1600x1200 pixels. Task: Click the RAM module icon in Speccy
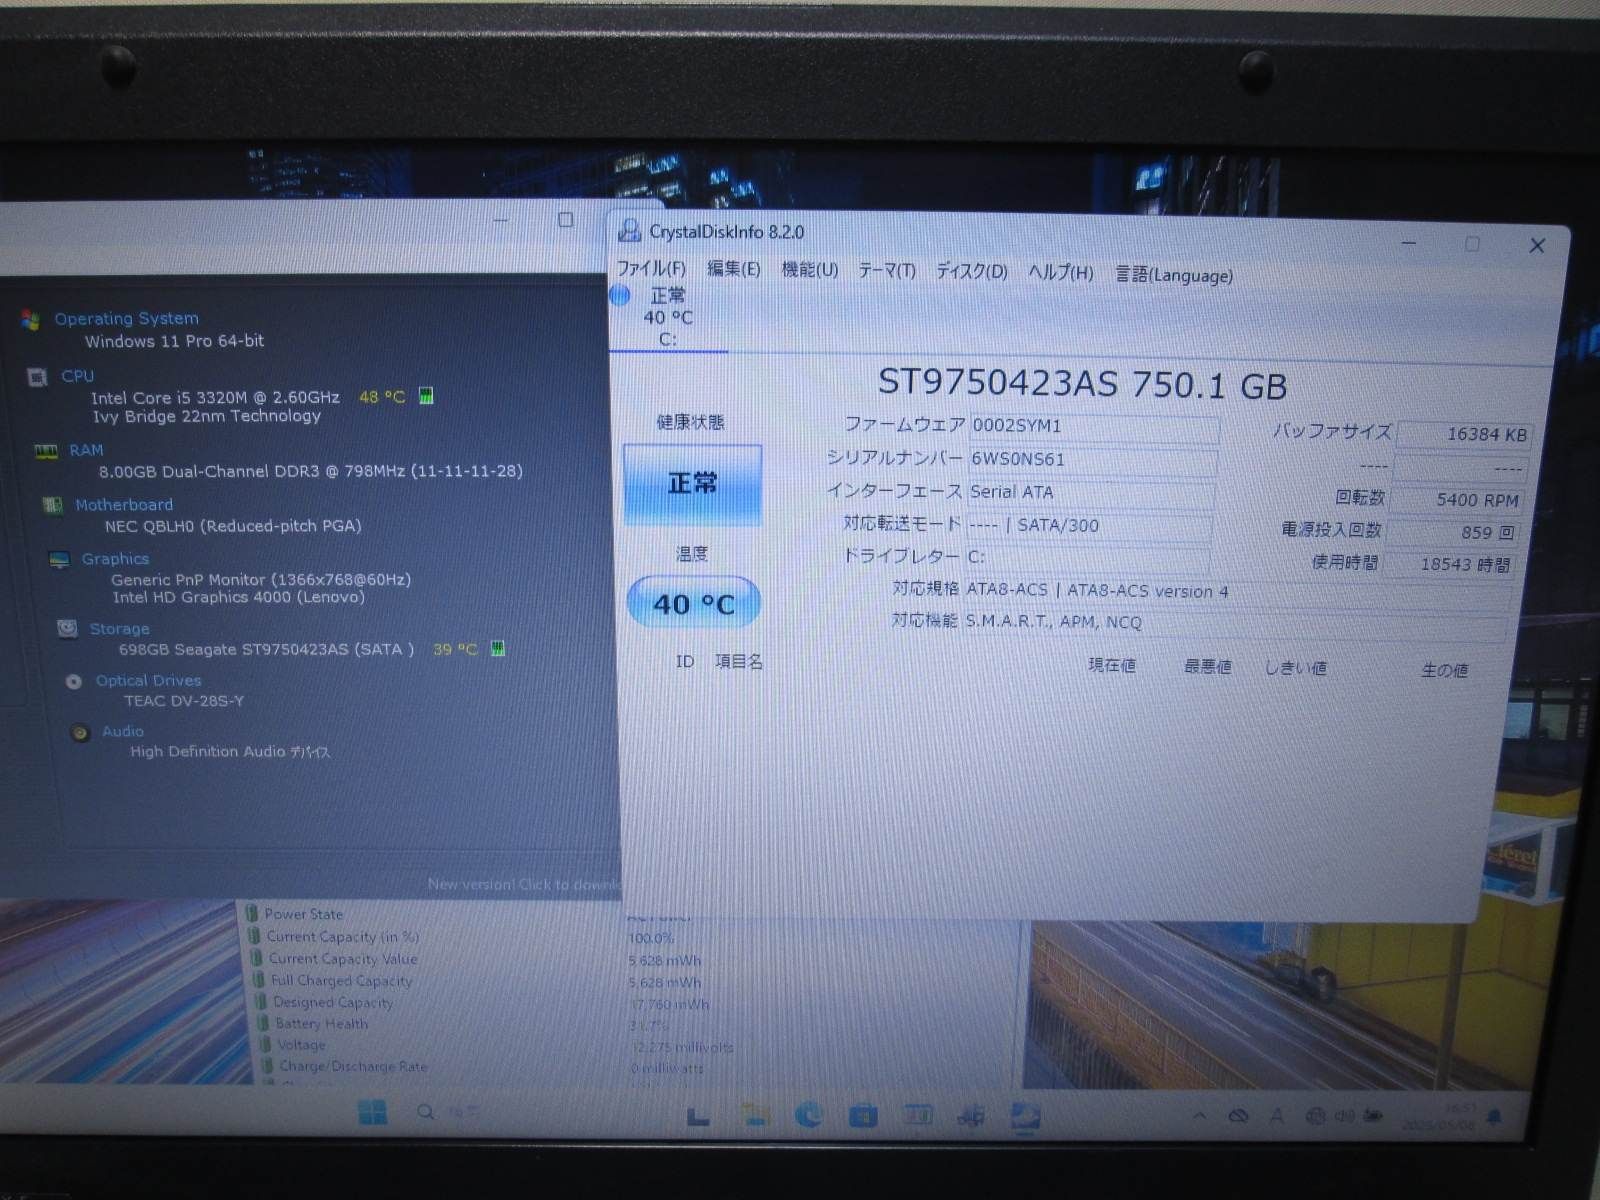point(45,451)
